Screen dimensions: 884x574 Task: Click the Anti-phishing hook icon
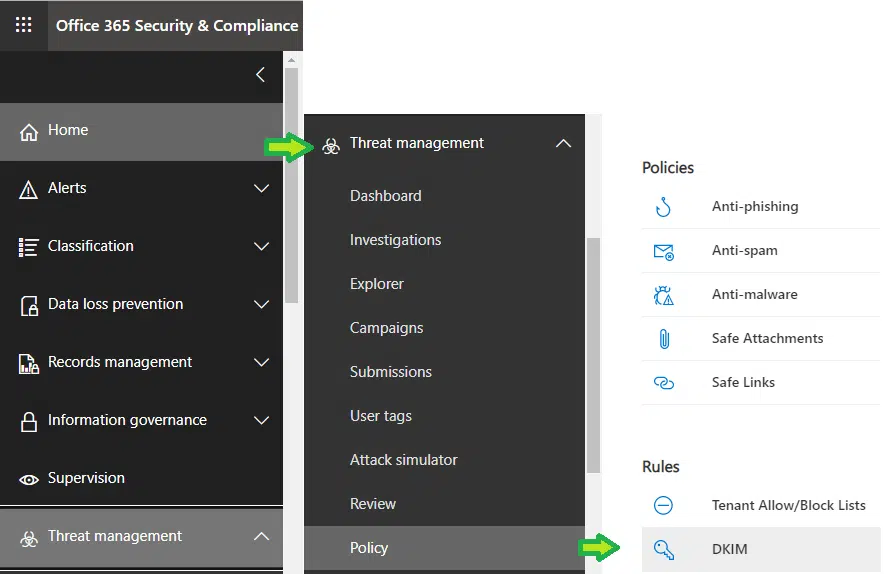(663, 207)
